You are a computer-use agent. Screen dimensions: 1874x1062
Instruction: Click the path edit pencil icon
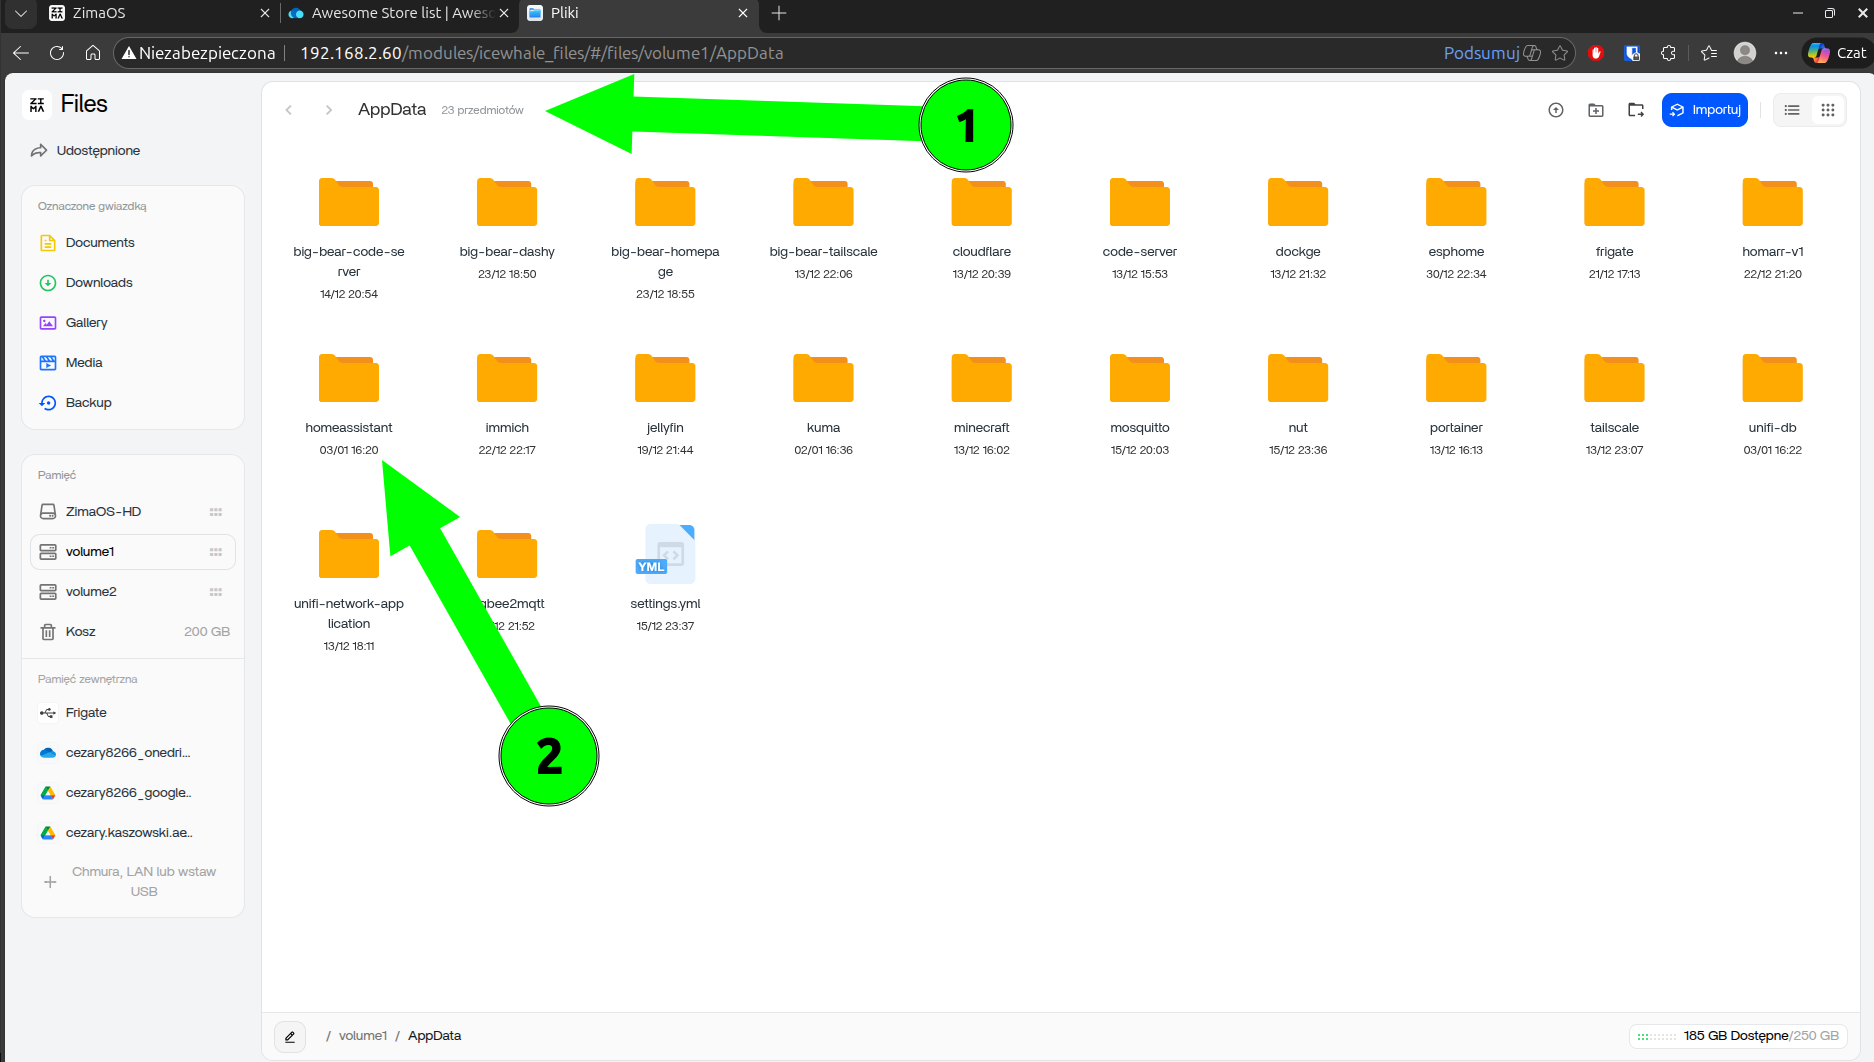click(290, 1036)
